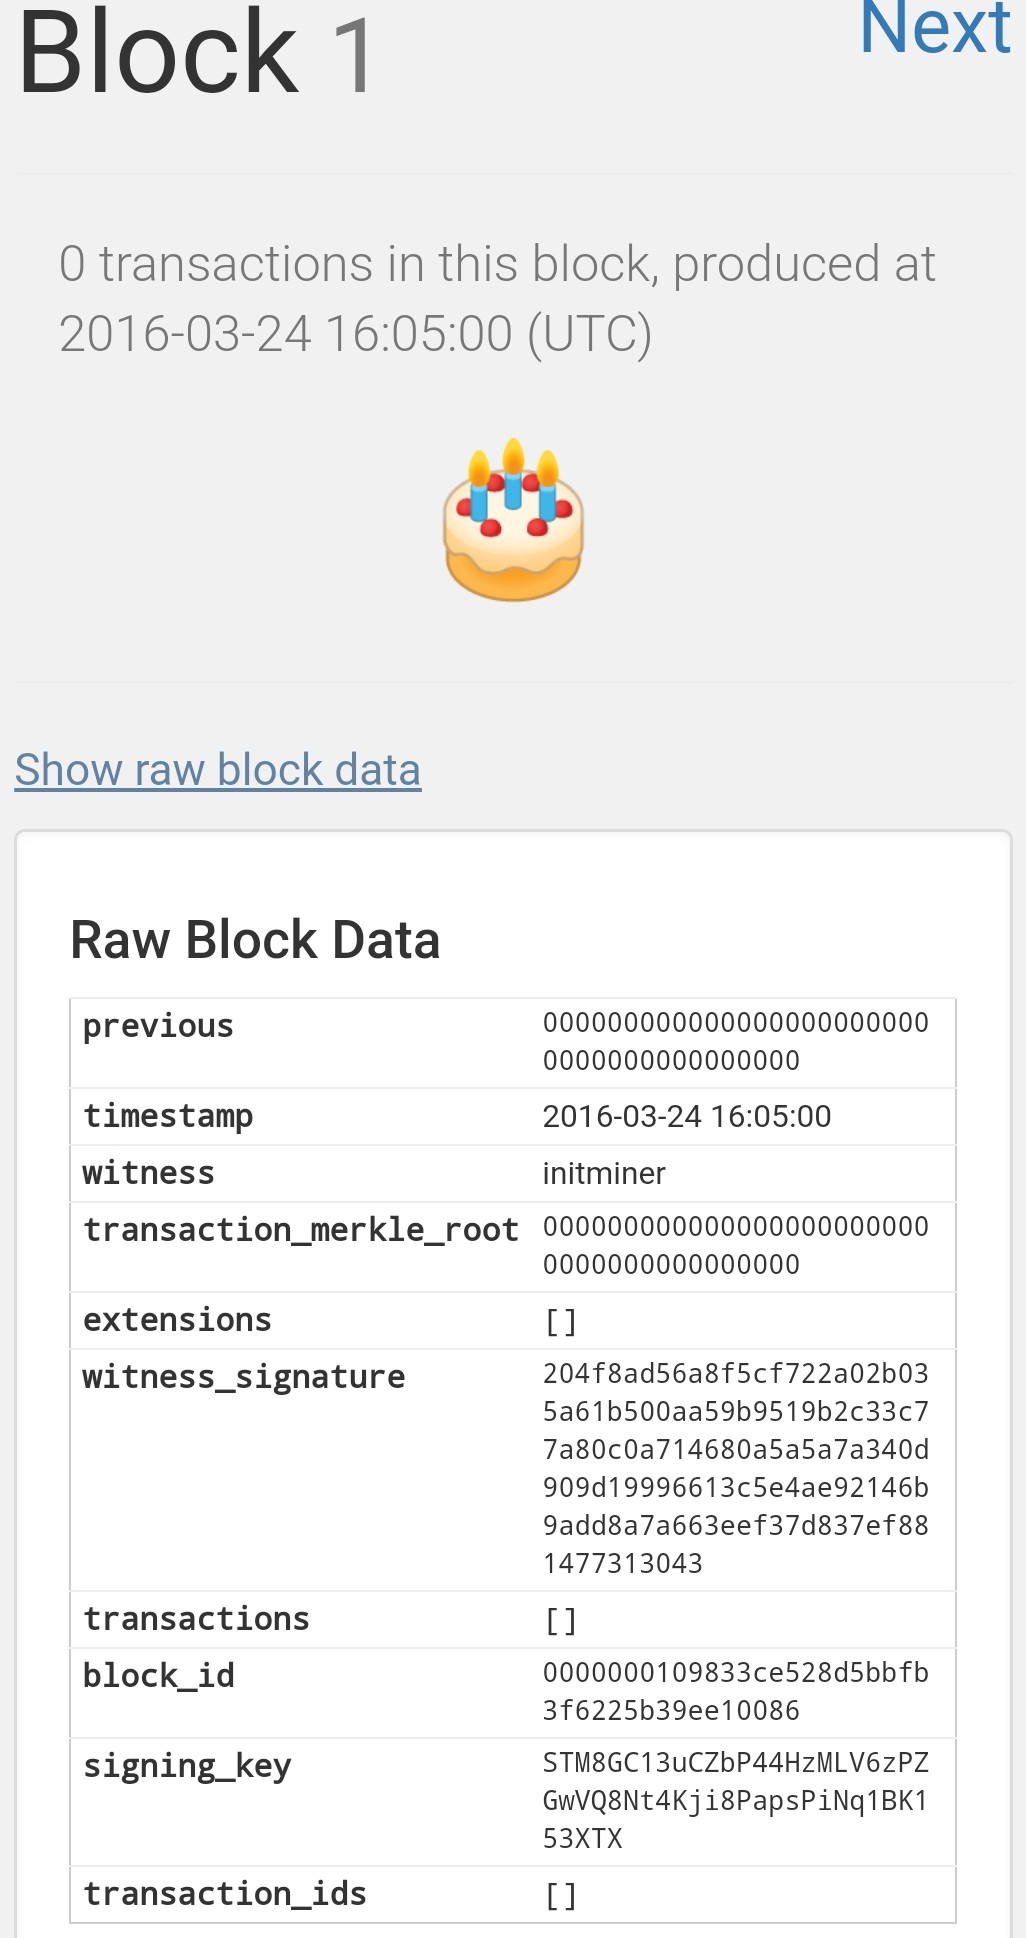Select the Raw Block Data heading
Screen dimensions: 1026x1938
pos(255,940)
